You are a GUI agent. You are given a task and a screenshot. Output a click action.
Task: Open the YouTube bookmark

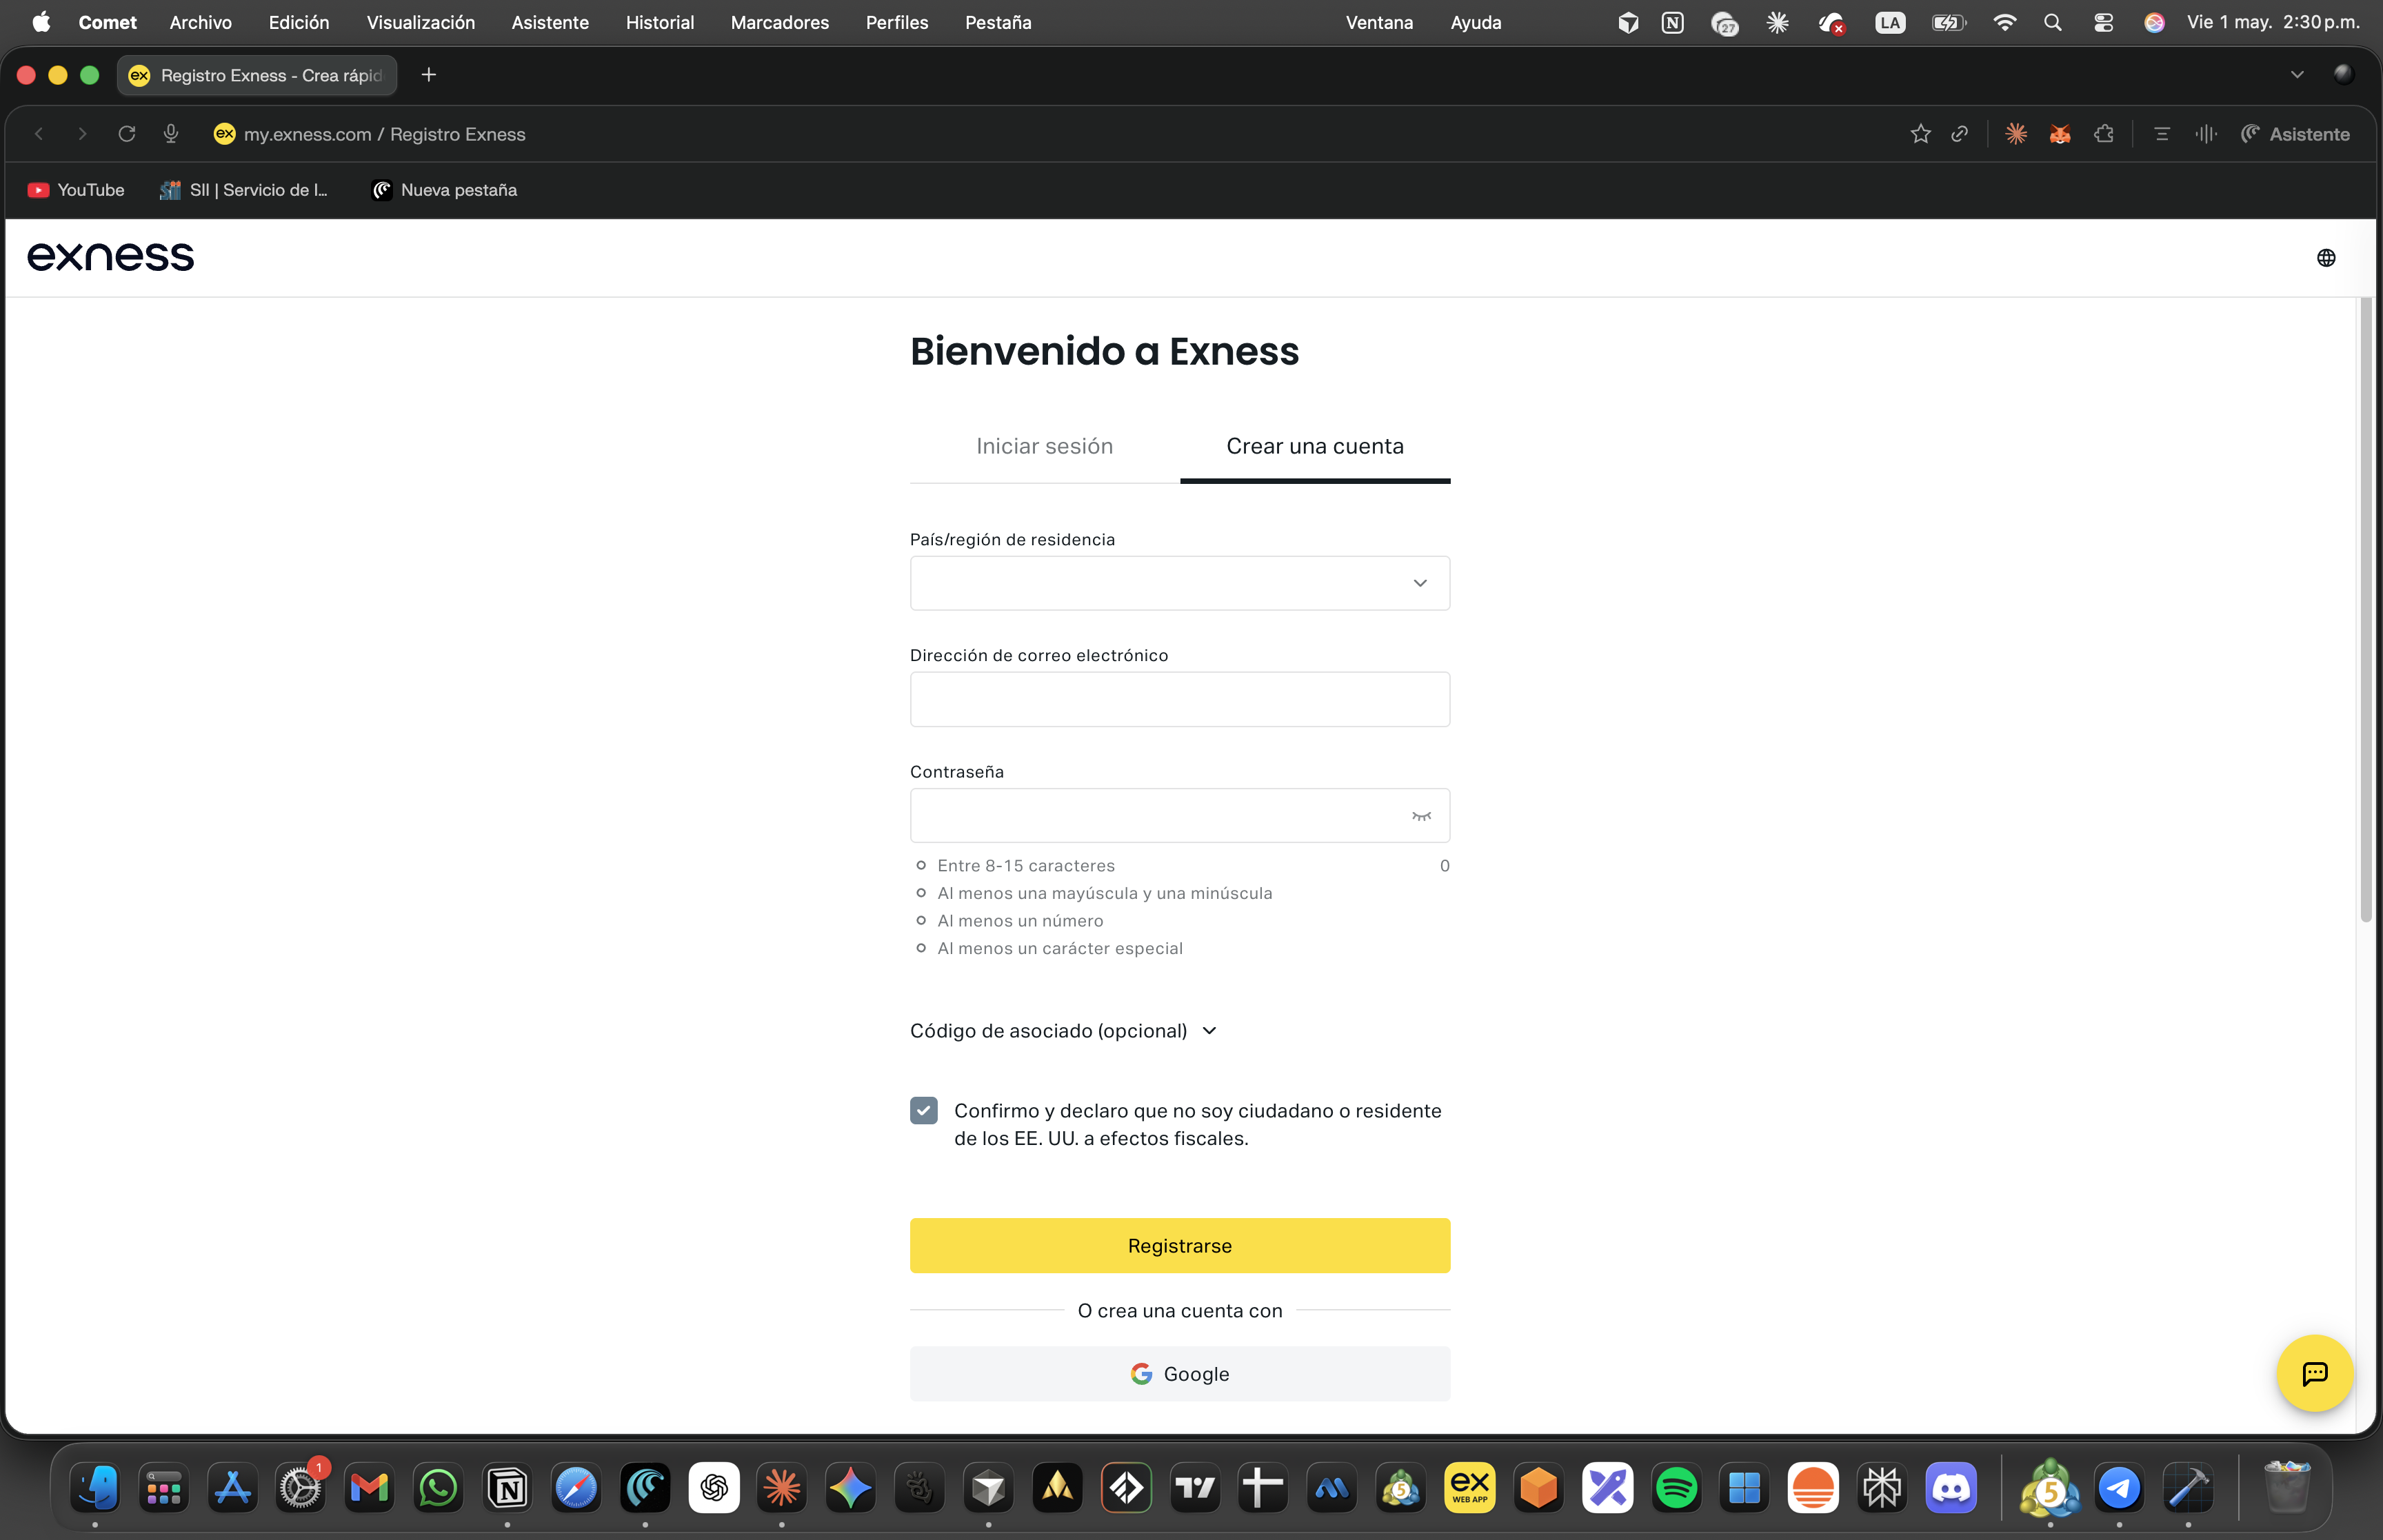[76, 190]
